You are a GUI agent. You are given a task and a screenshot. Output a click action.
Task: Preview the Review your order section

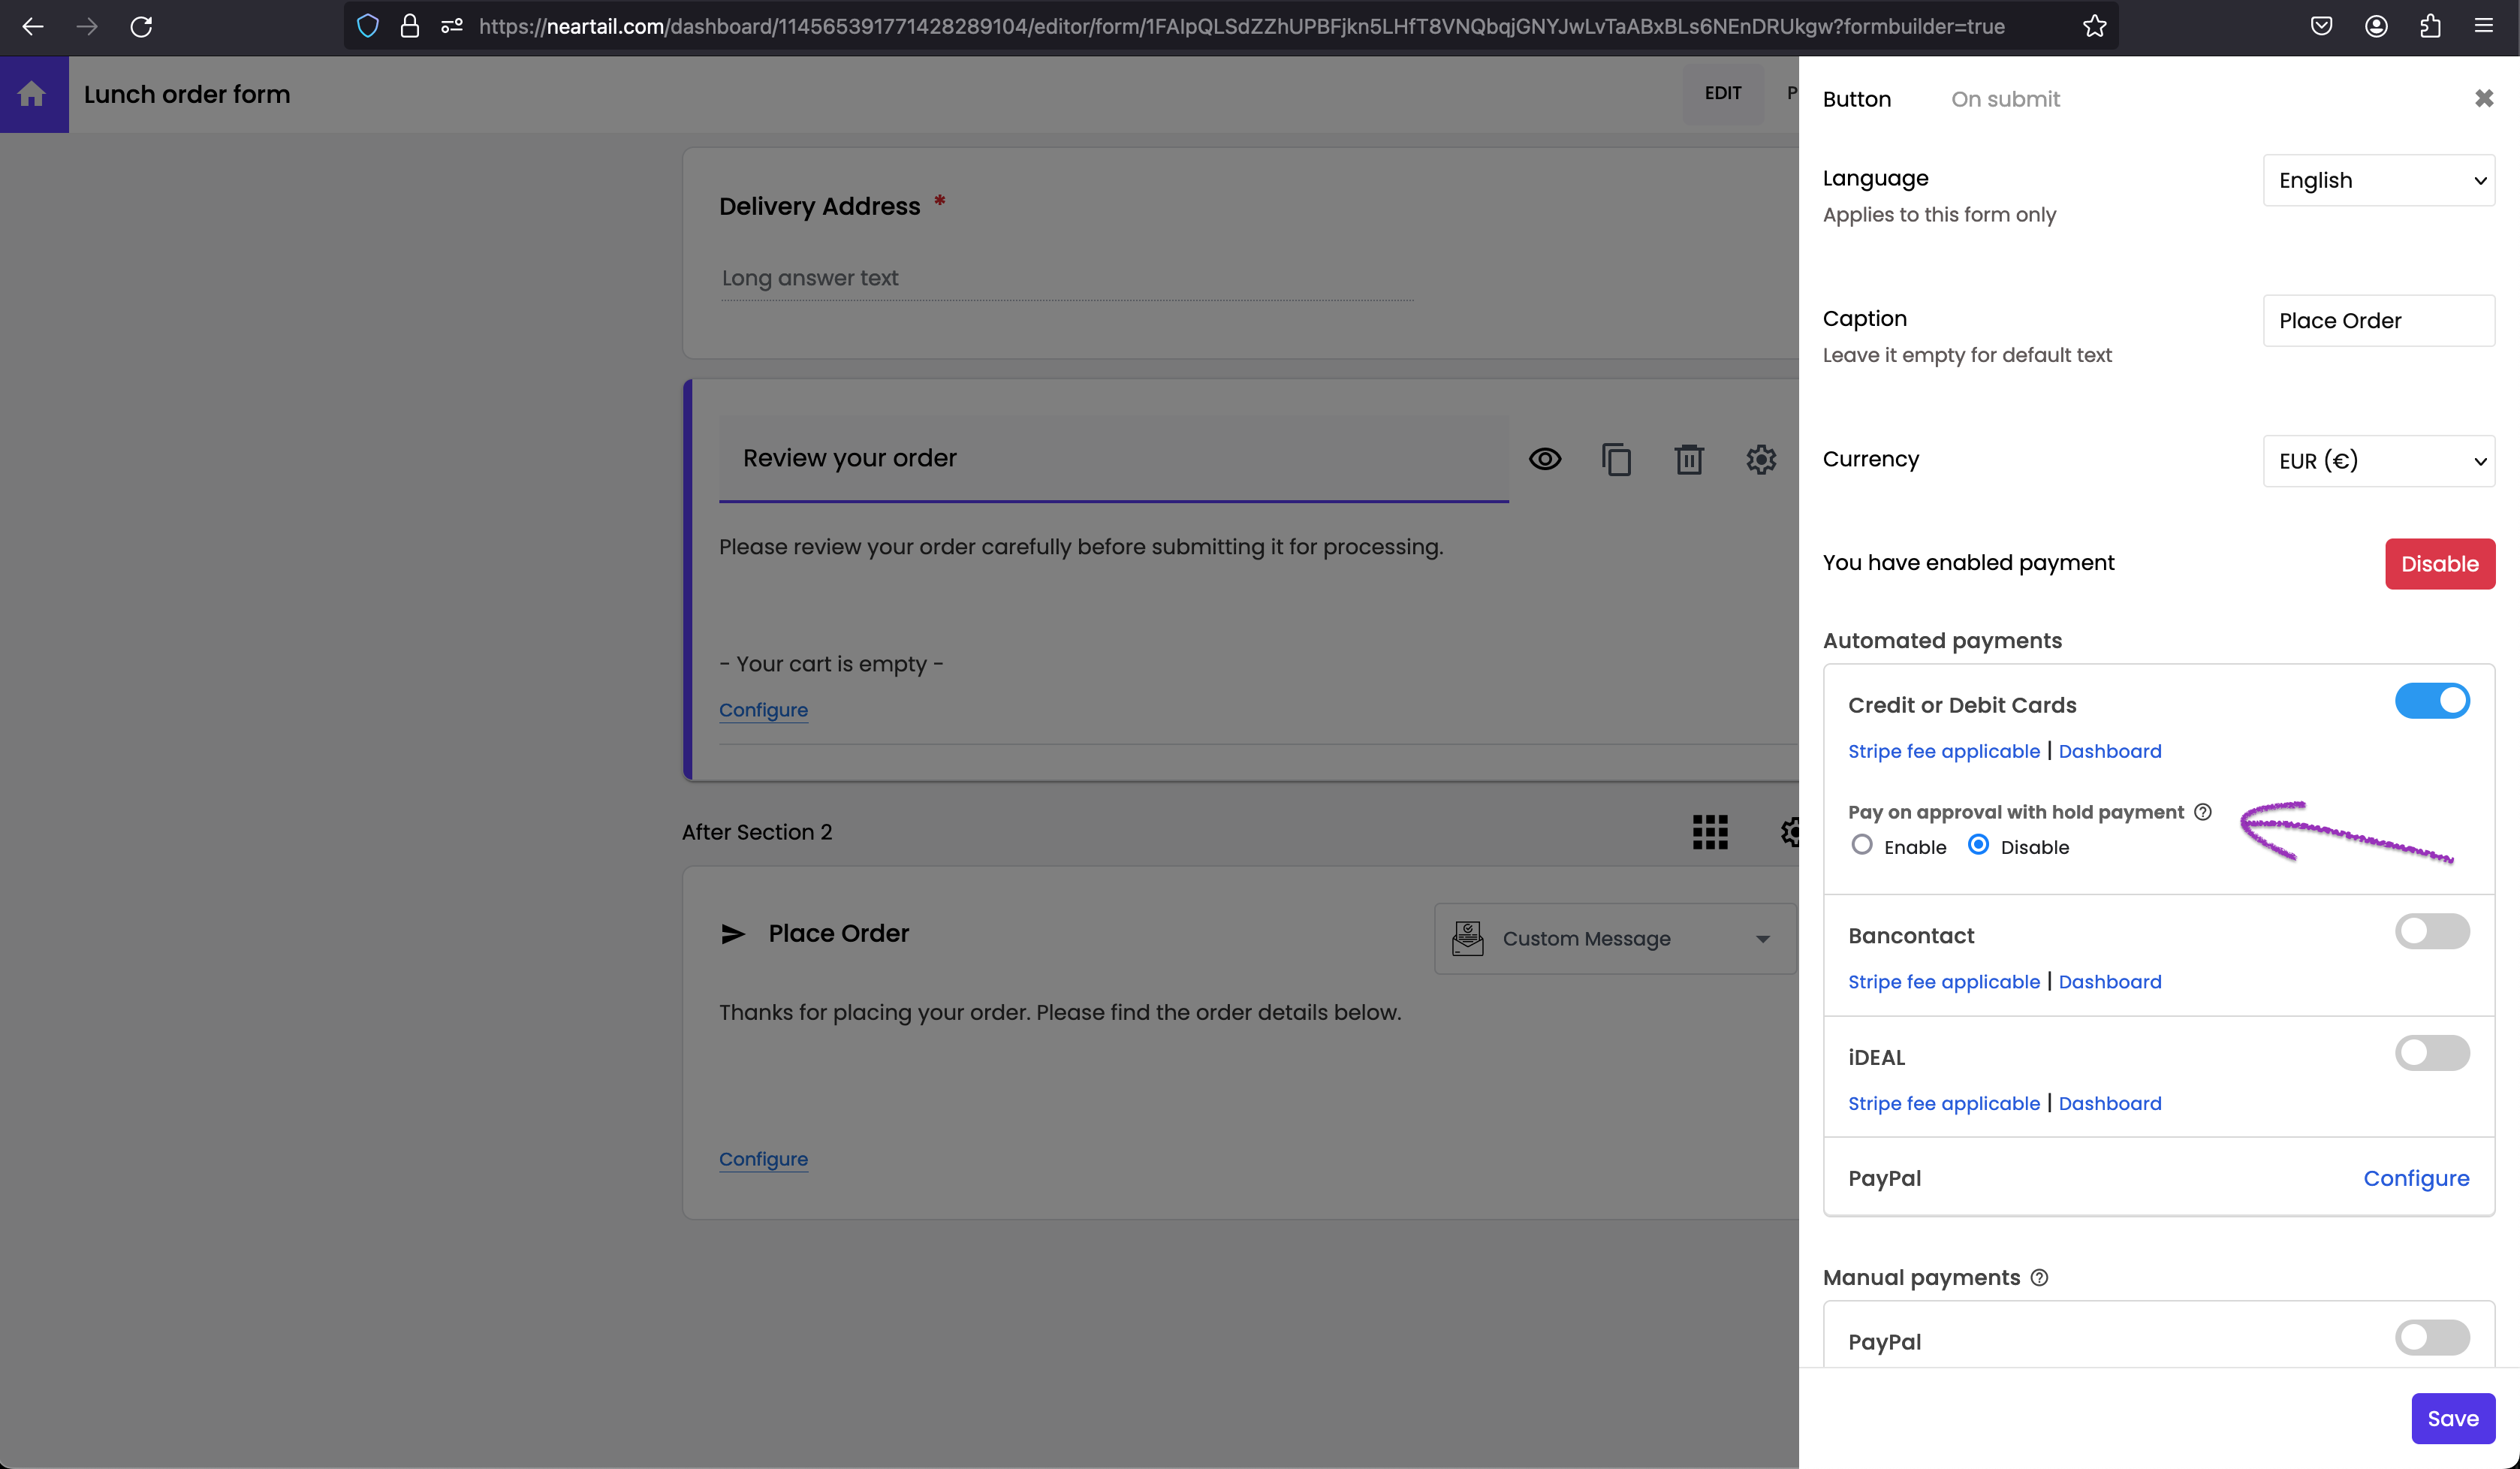click(1544, 459)
